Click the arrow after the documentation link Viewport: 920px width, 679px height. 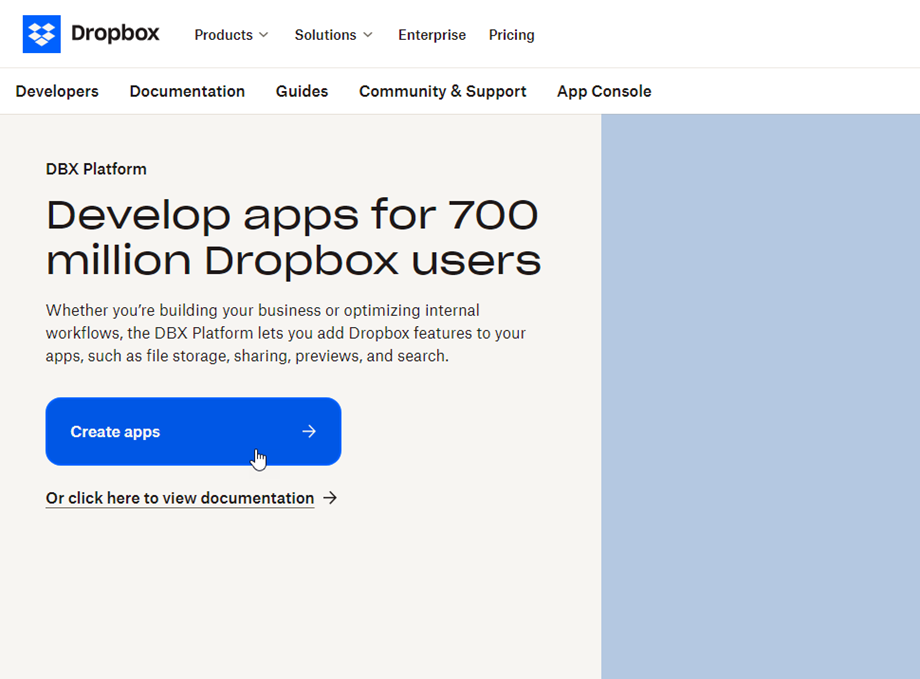(331, 498)
